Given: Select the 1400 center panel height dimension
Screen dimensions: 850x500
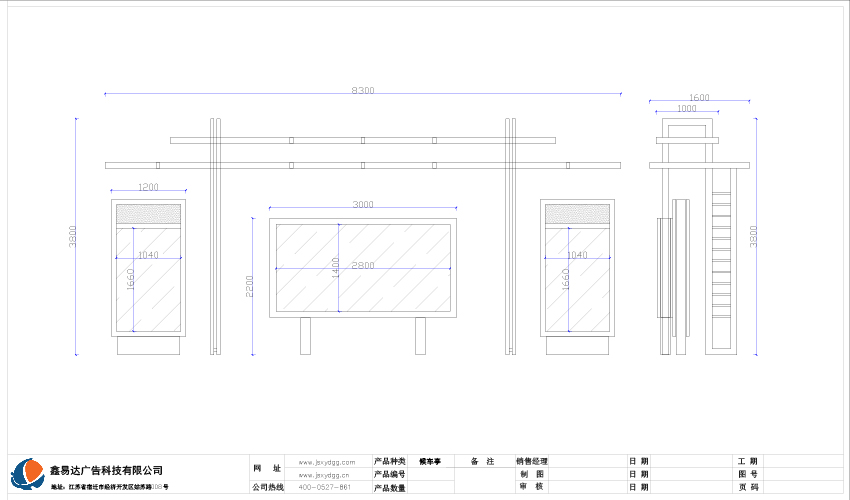Looking at the screenshot, I should tap(335, 267).
